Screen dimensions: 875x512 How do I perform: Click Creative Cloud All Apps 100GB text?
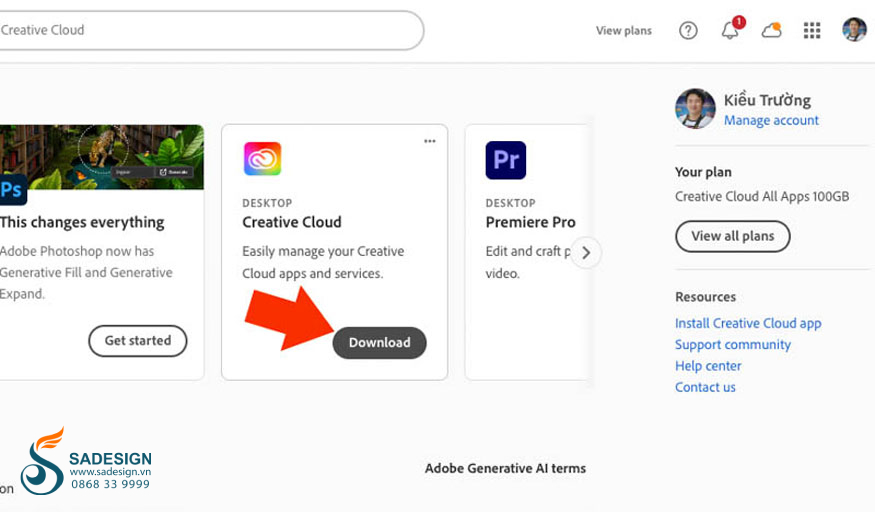point(762,196)
